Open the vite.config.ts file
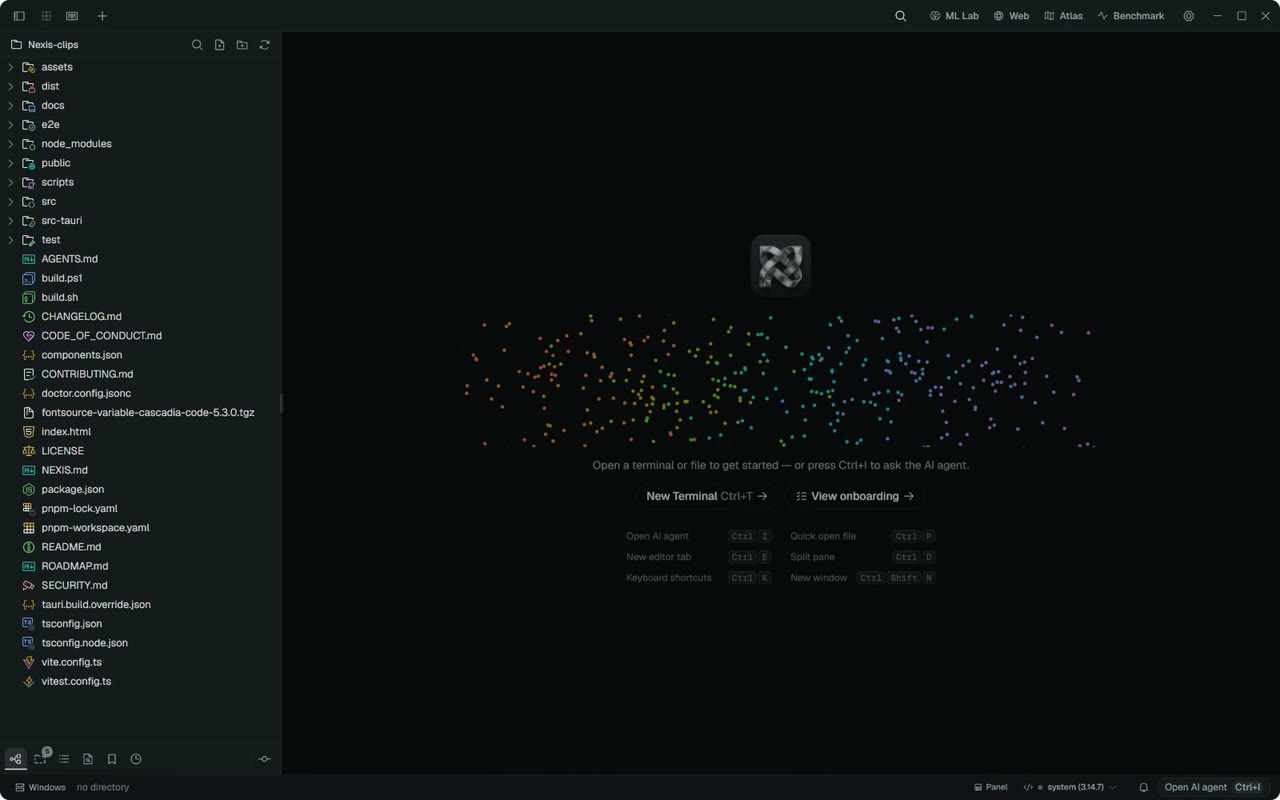This screenshot has height=800, width=1280. (x=140, y=662)
